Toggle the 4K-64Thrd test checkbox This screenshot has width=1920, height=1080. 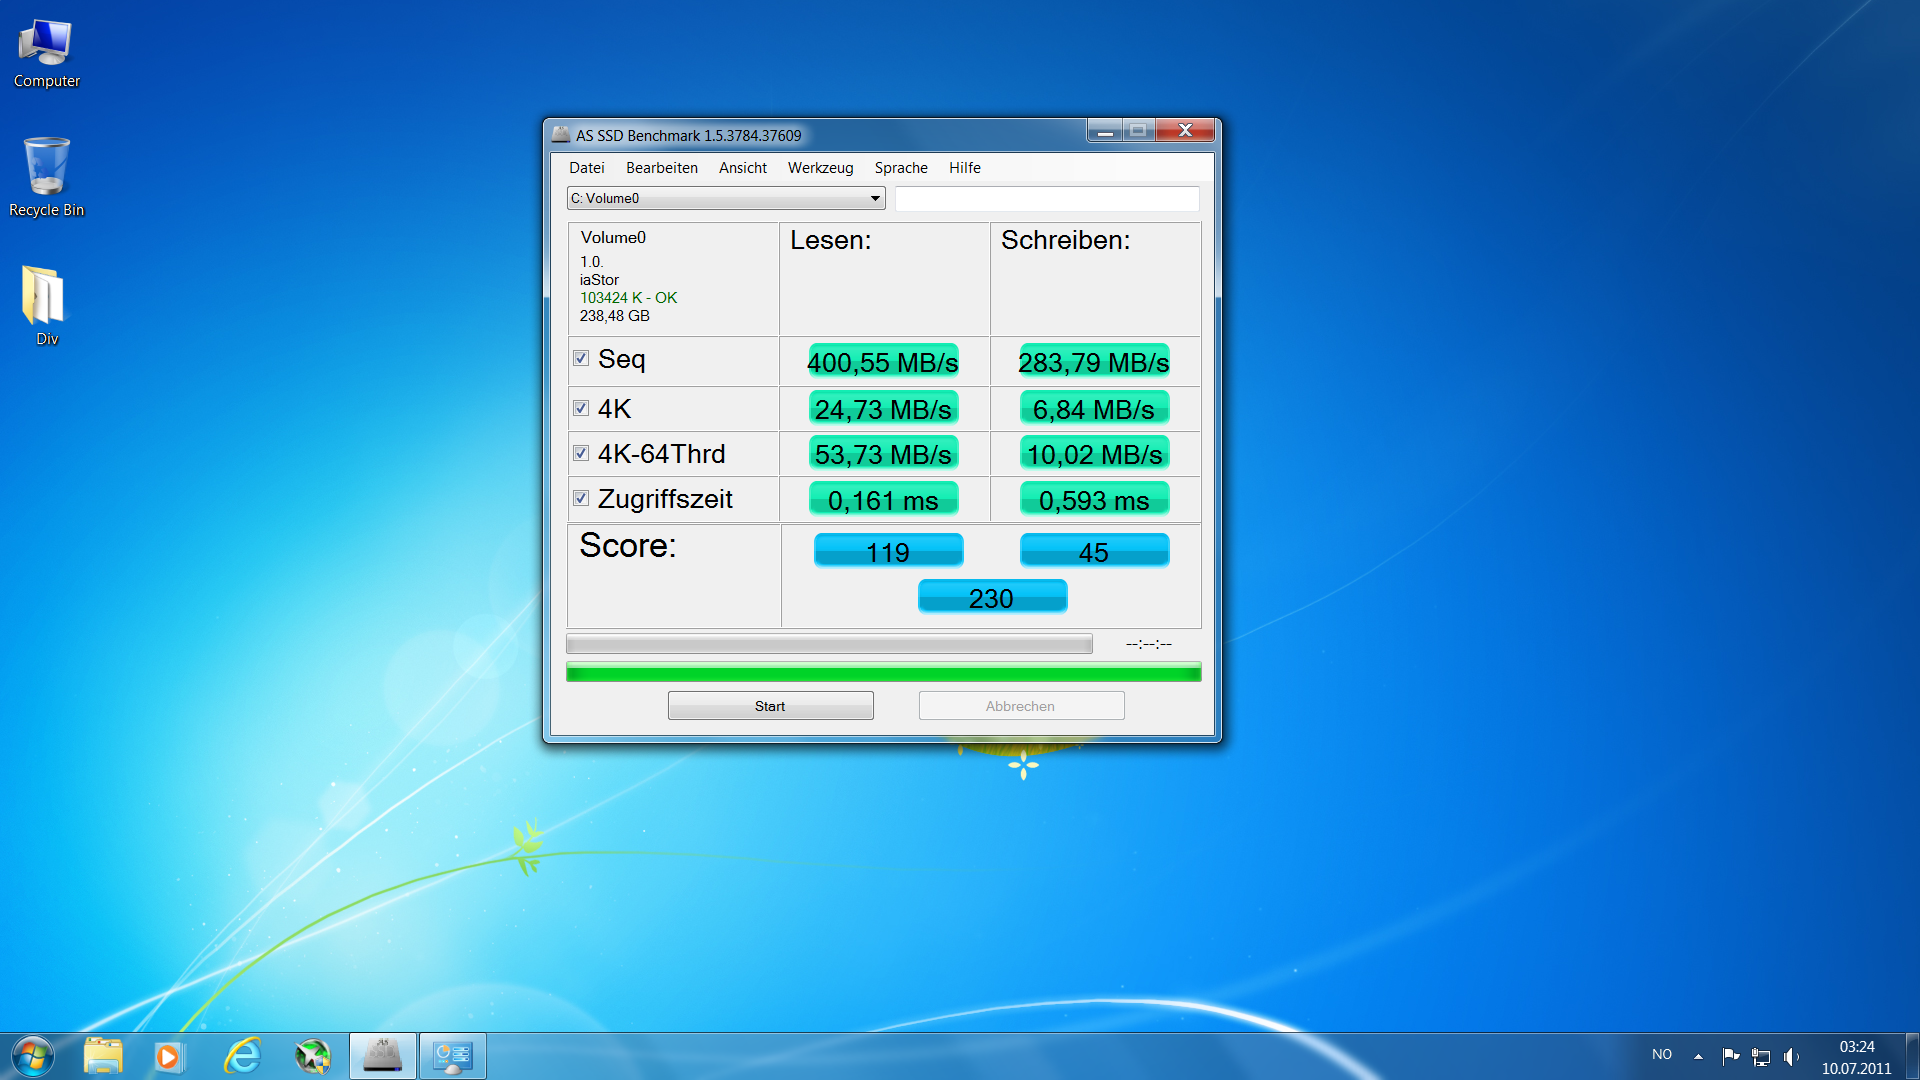tap(581, 453)
